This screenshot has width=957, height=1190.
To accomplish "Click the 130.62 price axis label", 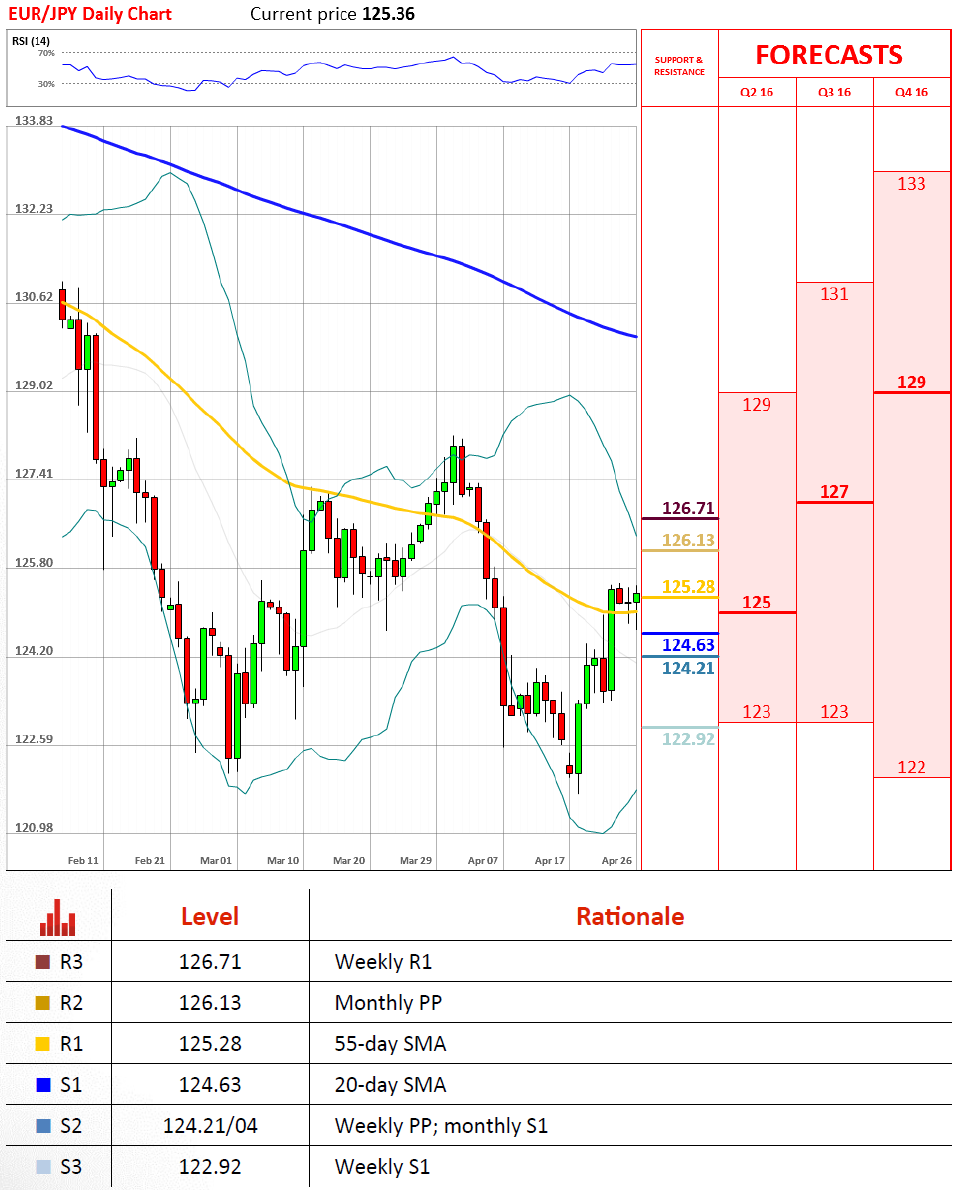I will tap(34, 297).
